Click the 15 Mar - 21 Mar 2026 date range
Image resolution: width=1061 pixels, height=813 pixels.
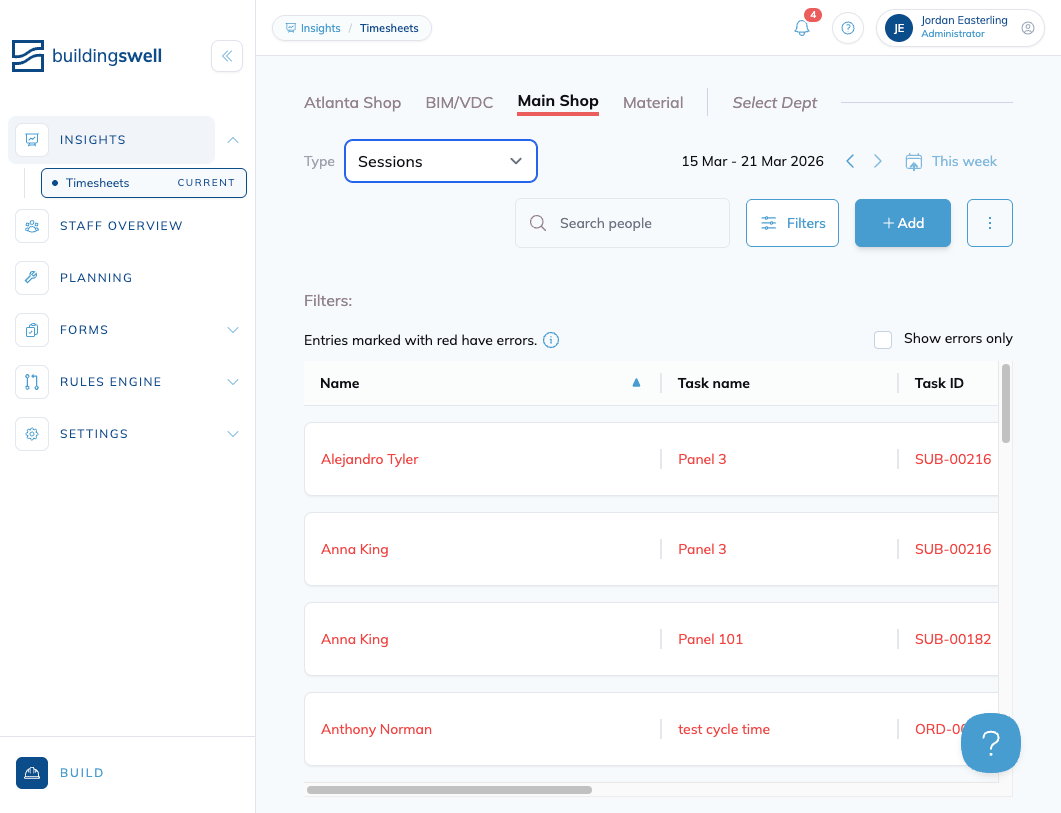(x=752, y=161)
